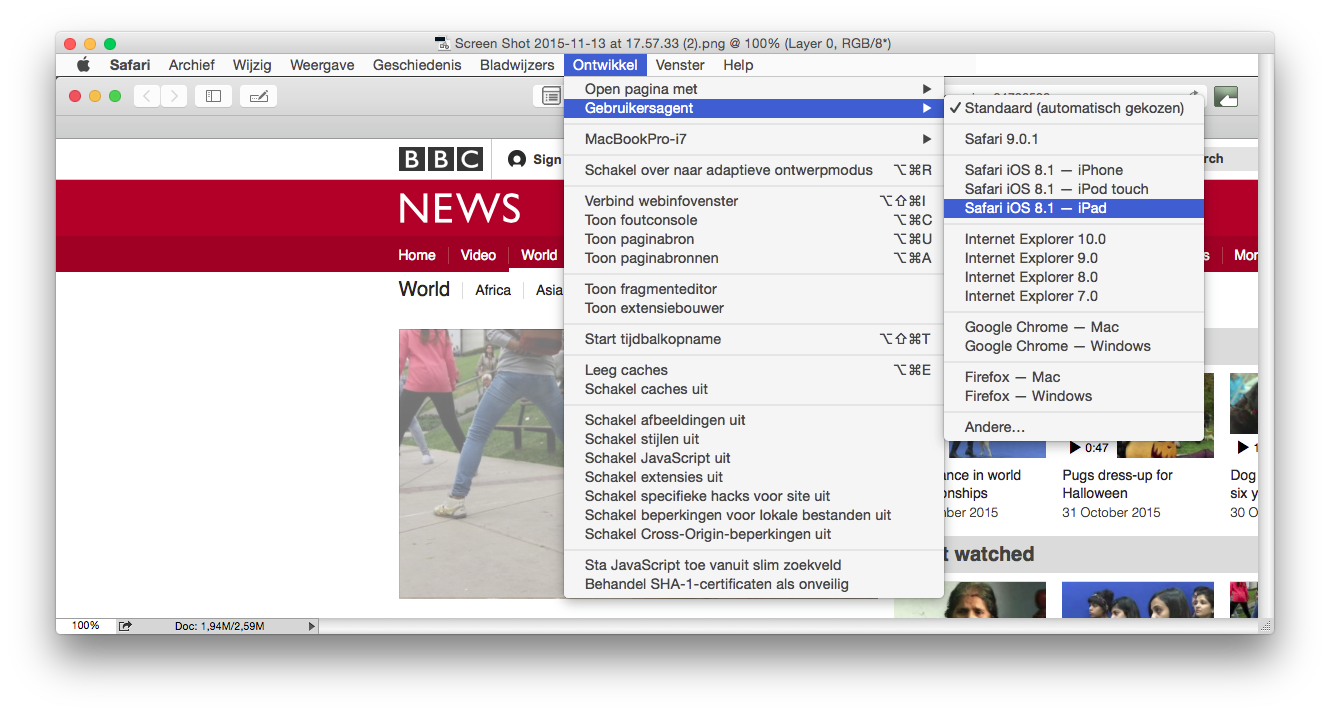Click the document proxy icon in title bar
Image resolution: width=1330 pixels, height=714 pixels.
[x=442, y=43]
